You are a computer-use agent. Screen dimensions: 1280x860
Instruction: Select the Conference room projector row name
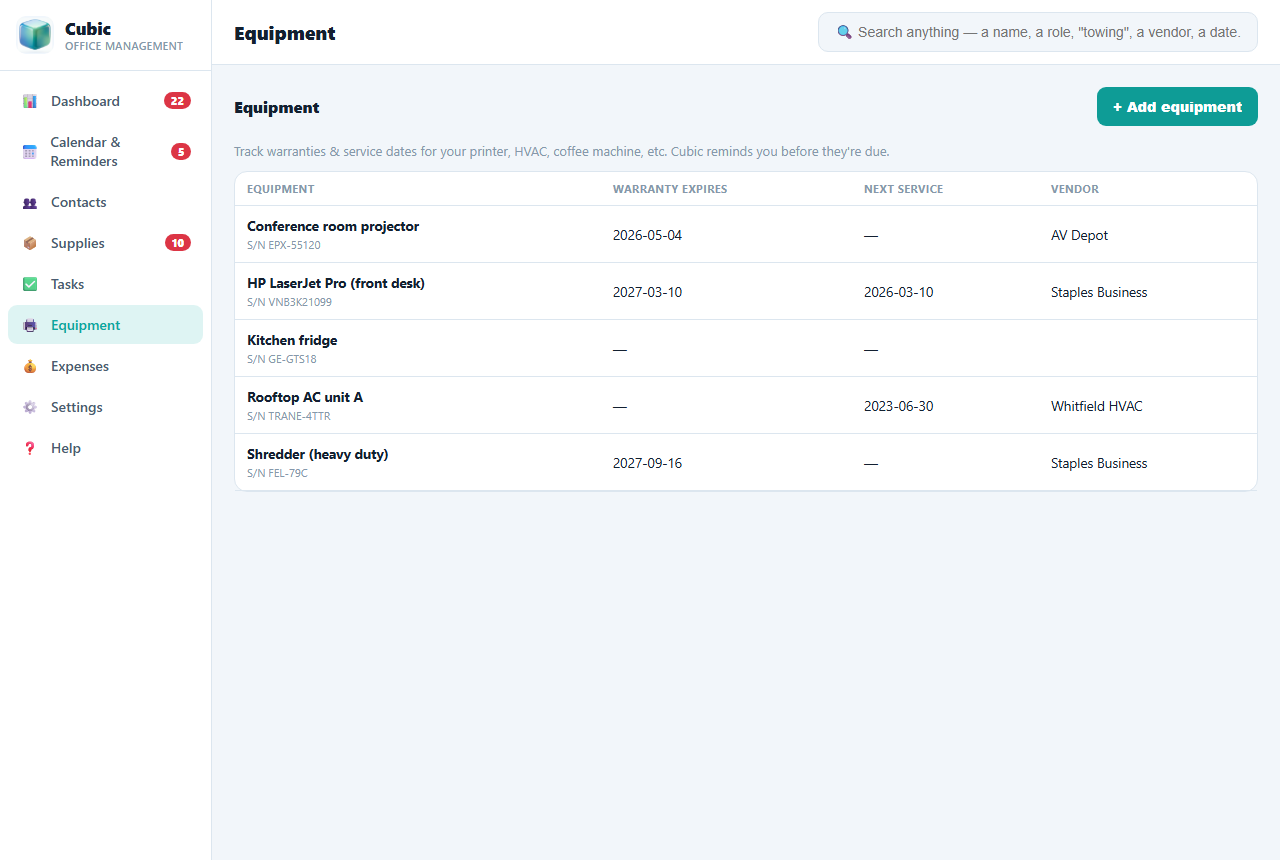click(x=333, y=226)
